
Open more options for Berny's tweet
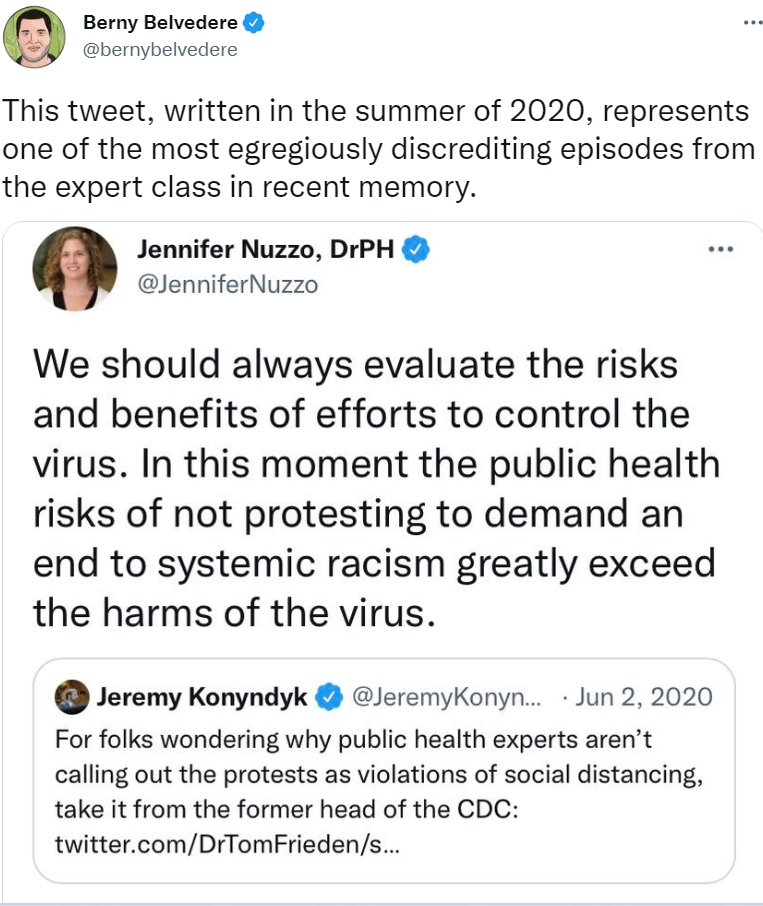point(753,23)
